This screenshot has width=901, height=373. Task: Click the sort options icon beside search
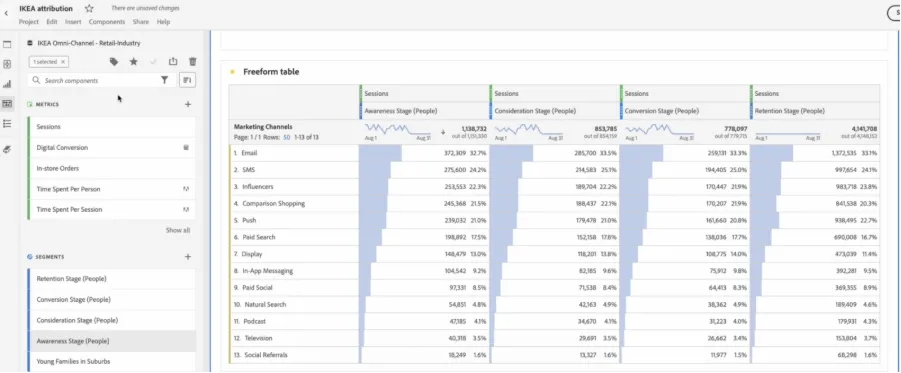coord(187,80)
